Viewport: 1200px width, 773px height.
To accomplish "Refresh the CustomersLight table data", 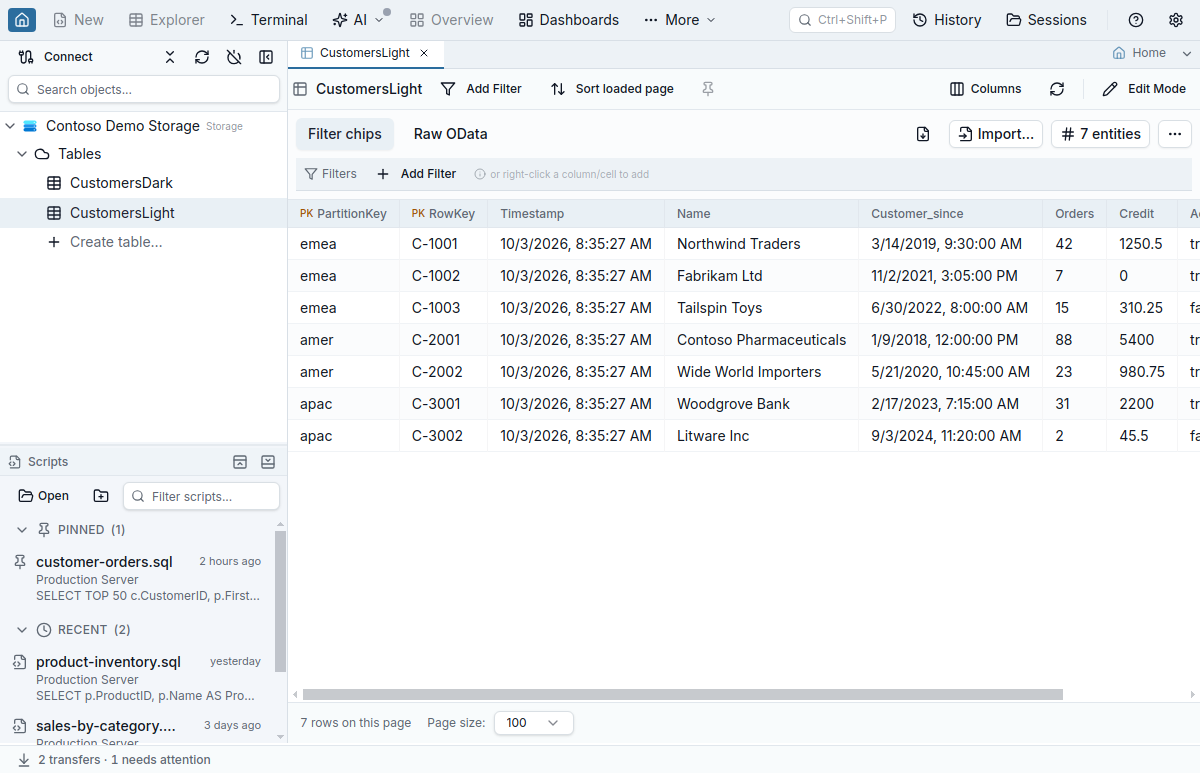I will tap(1057, 89).
